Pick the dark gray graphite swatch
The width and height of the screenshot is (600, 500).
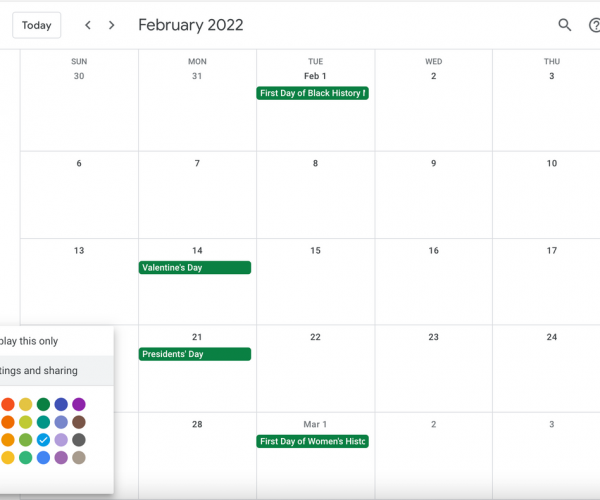[79, 440]
